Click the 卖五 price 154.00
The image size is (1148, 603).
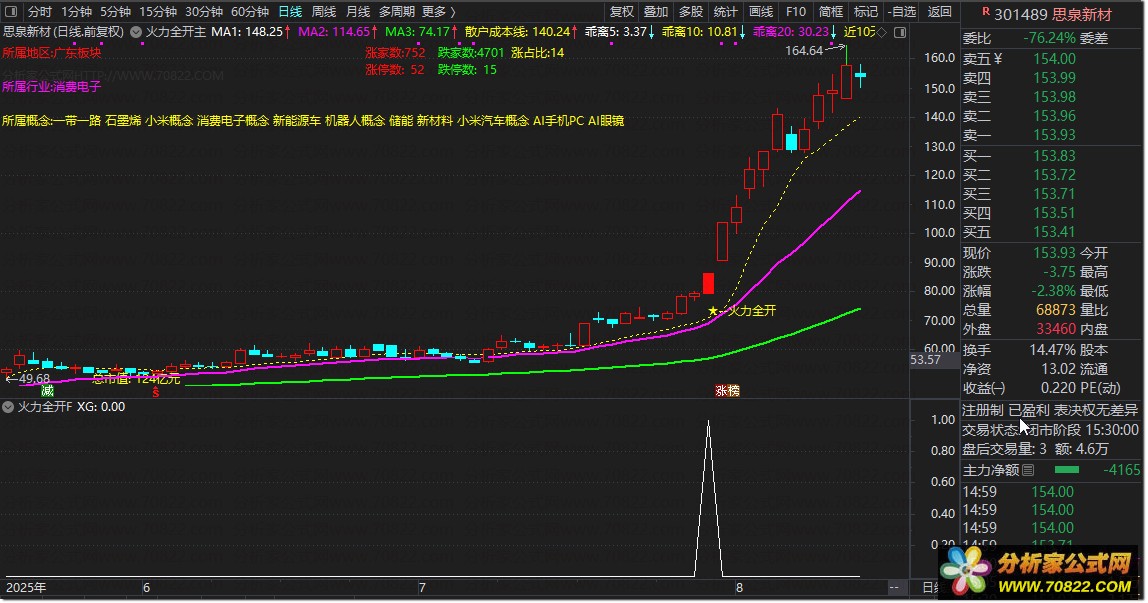[1054, 59]
